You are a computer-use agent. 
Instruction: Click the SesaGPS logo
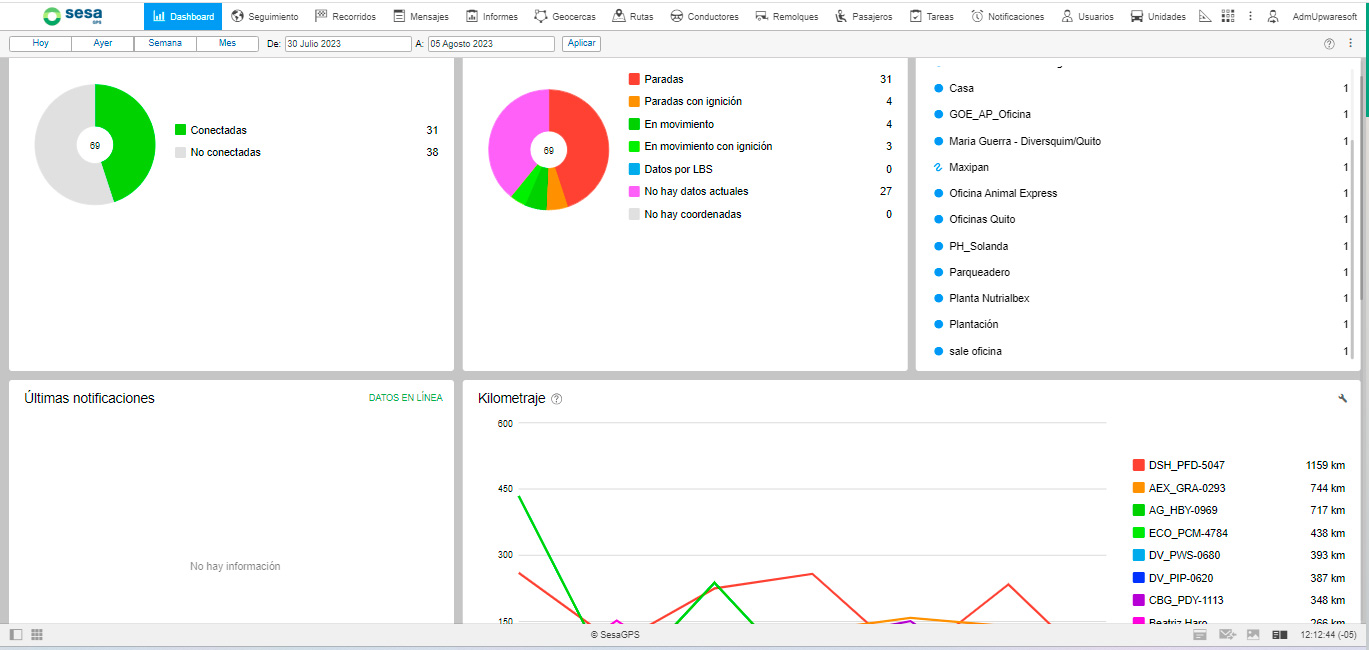pyautogui.click(x=73, y=16)
